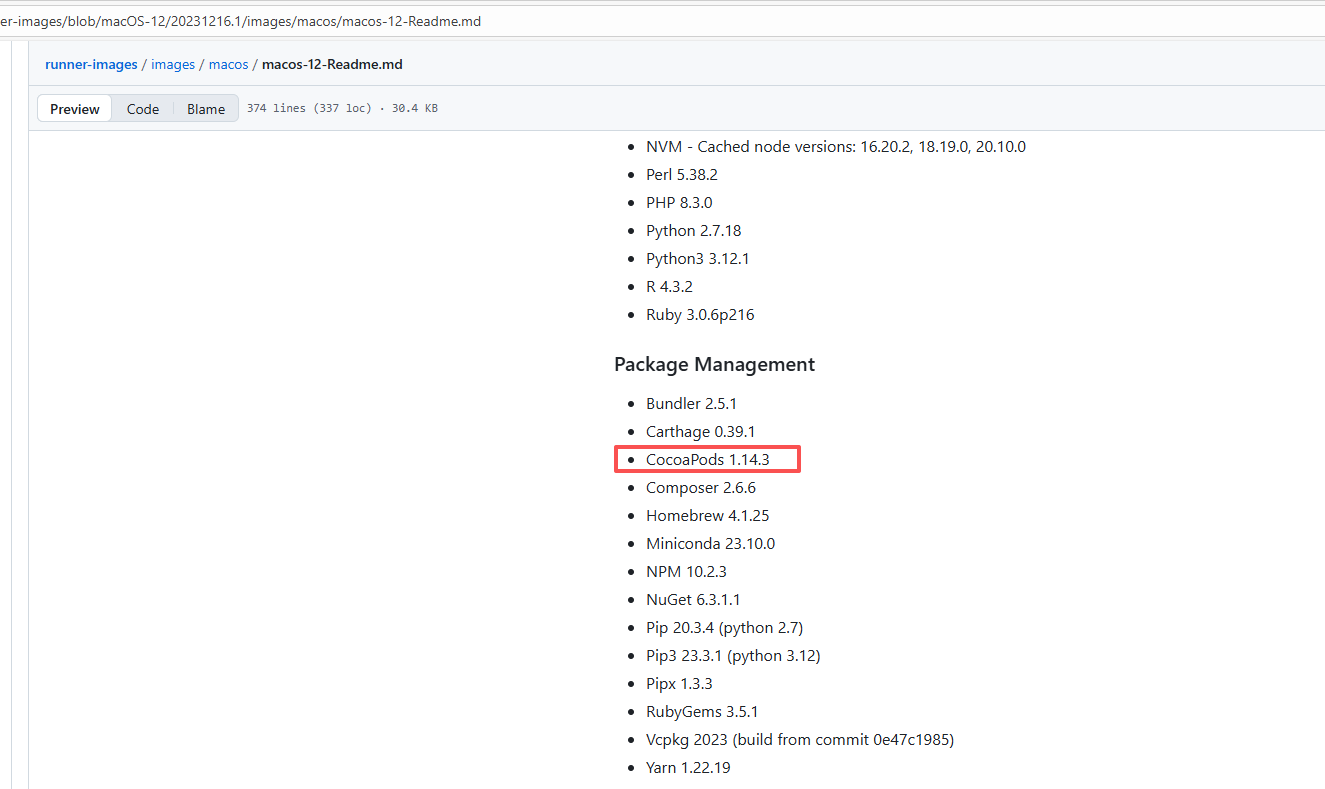The width and height of the screenshot is (1325, 789).
Task: Click the 374 lines file info text
Action: point(342,108)
